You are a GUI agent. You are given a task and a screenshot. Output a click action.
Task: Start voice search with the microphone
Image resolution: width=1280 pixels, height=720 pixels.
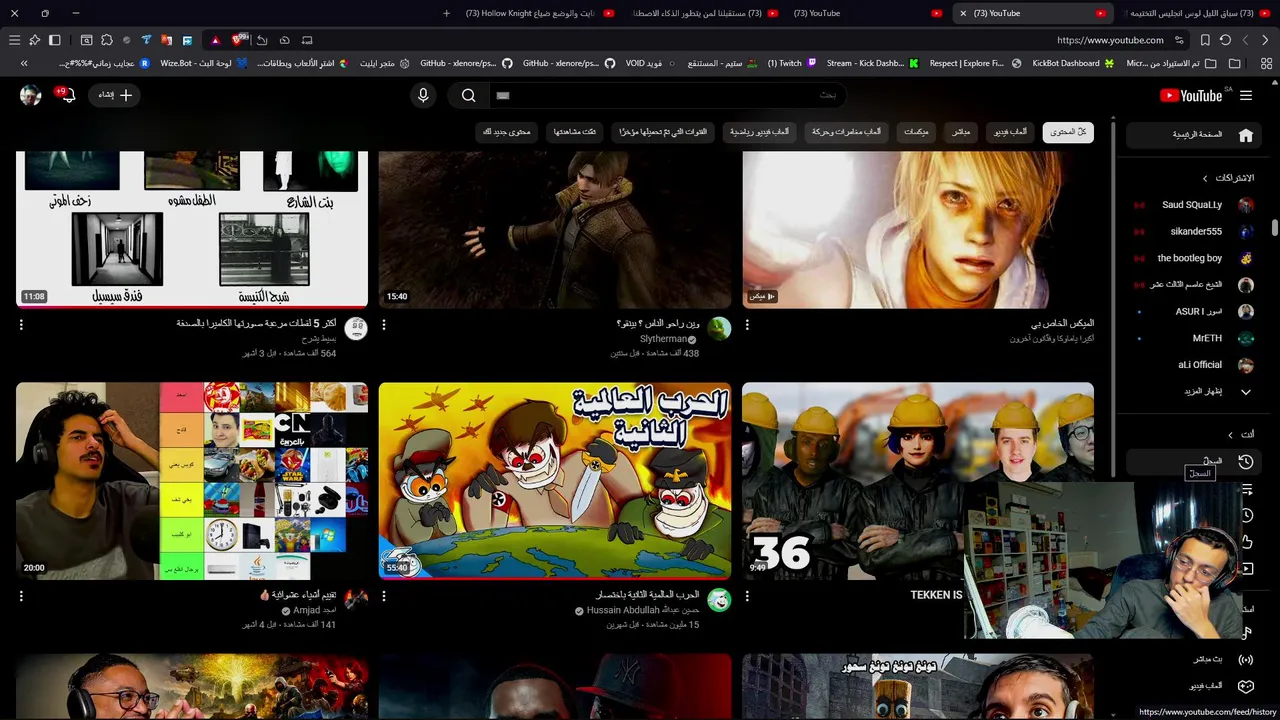coord(423,95)
